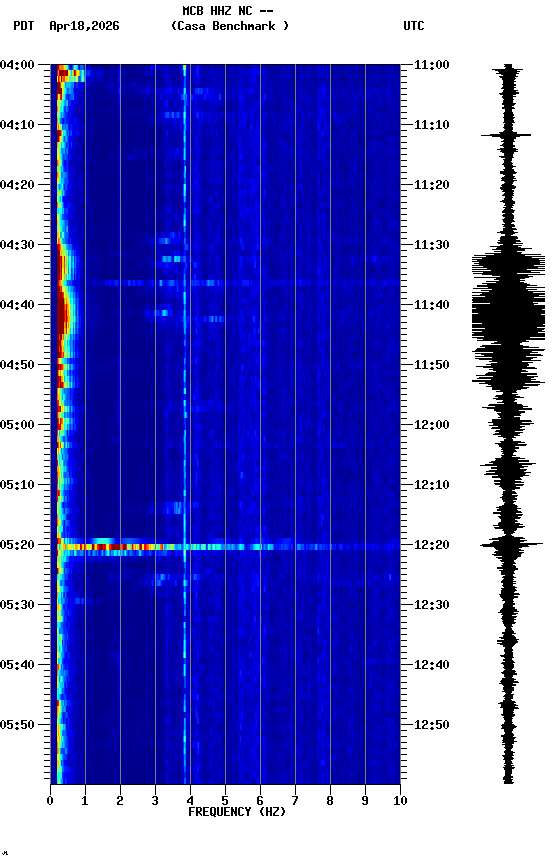Click the 05:30 PDT time label
Screen dimensions: 552x864
click(x=17, y=605)
